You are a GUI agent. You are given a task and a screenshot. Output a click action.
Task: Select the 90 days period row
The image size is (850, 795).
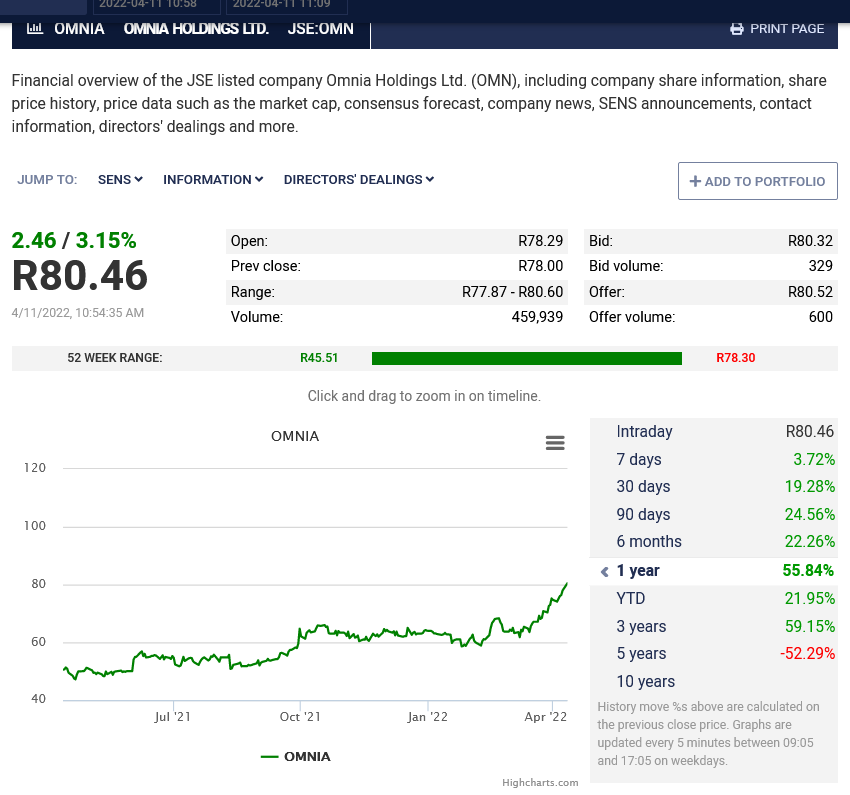tap(713, 514)
